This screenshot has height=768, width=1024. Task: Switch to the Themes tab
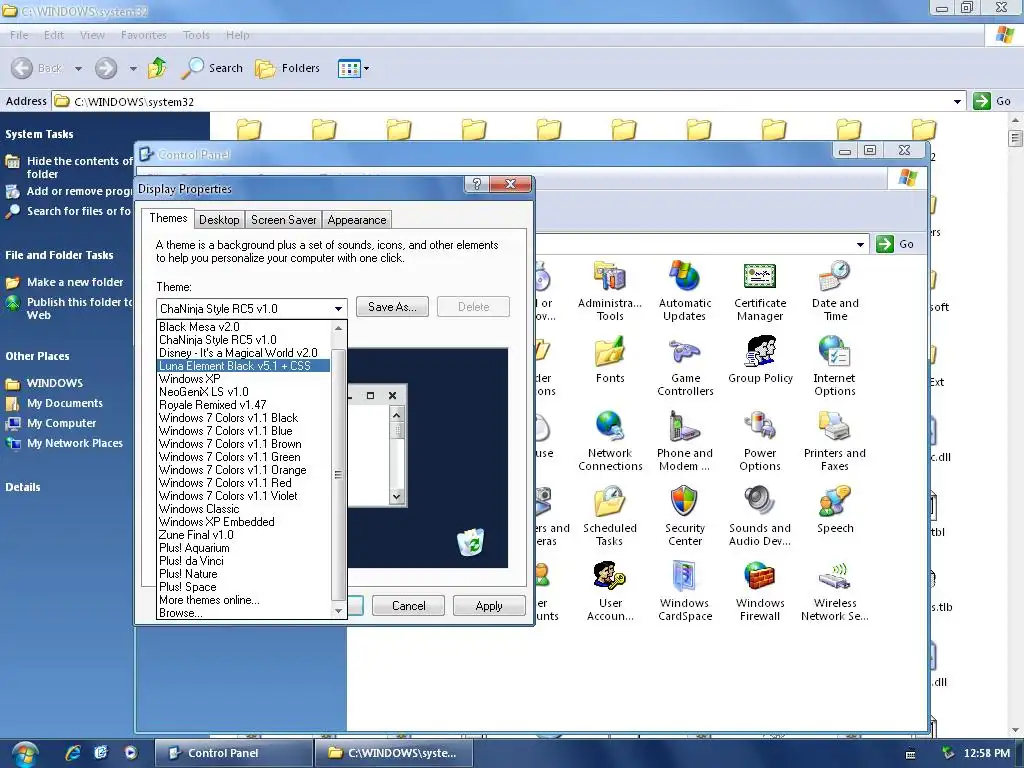pos(168,218)
